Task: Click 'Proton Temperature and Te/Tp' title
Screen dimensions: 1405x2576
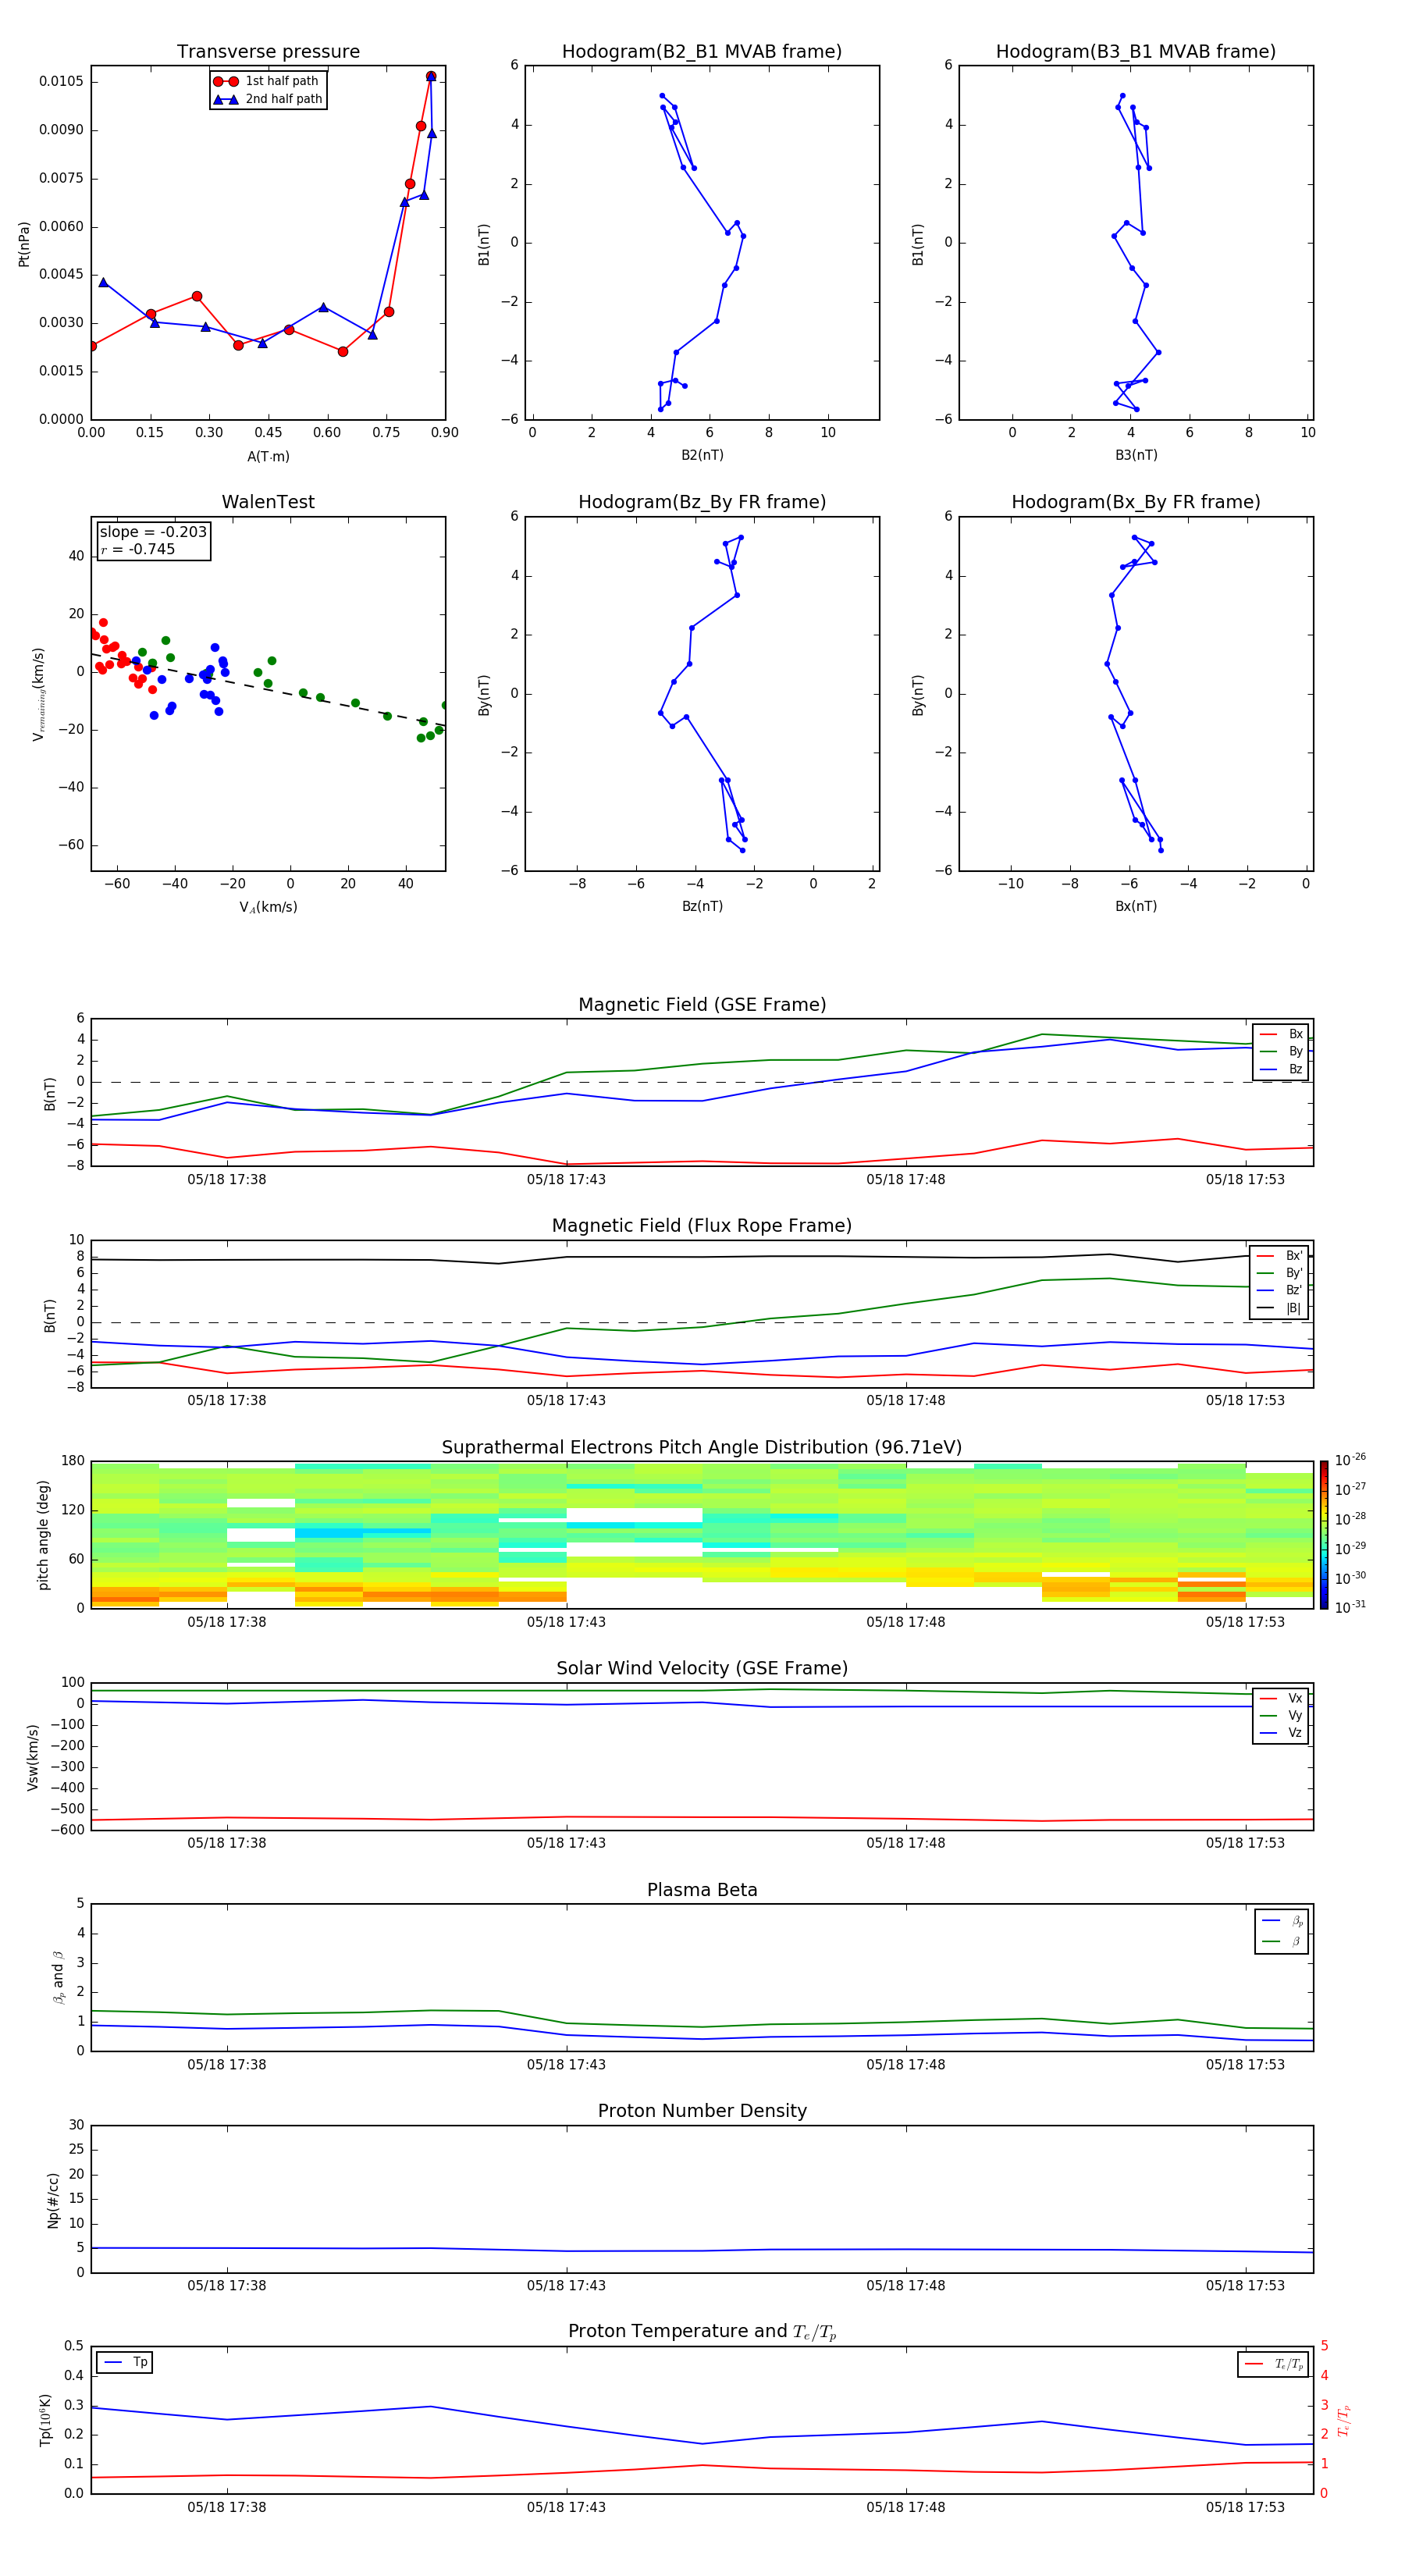Action: click(x=702, y=2331)
